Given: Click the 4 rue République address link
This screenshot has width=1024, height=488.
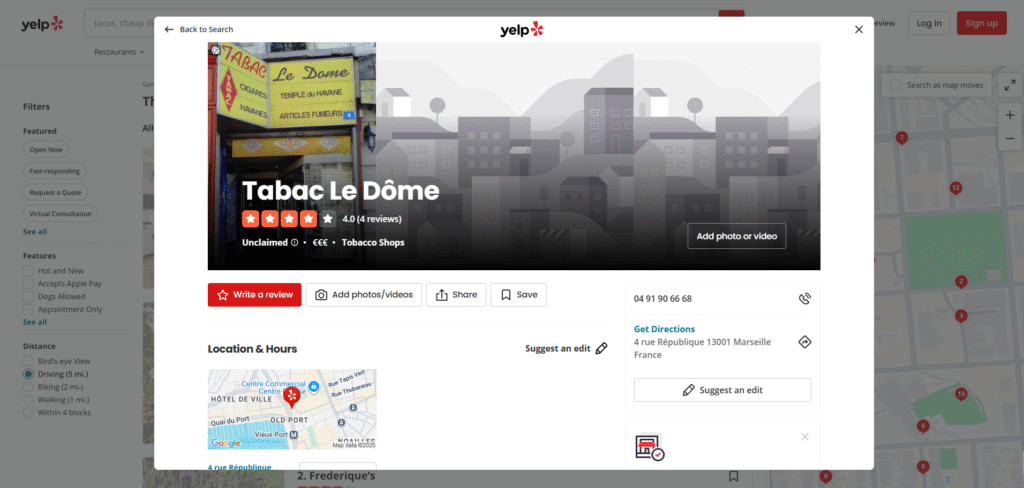Looking at the screenshot, I should tap(239, 466).
